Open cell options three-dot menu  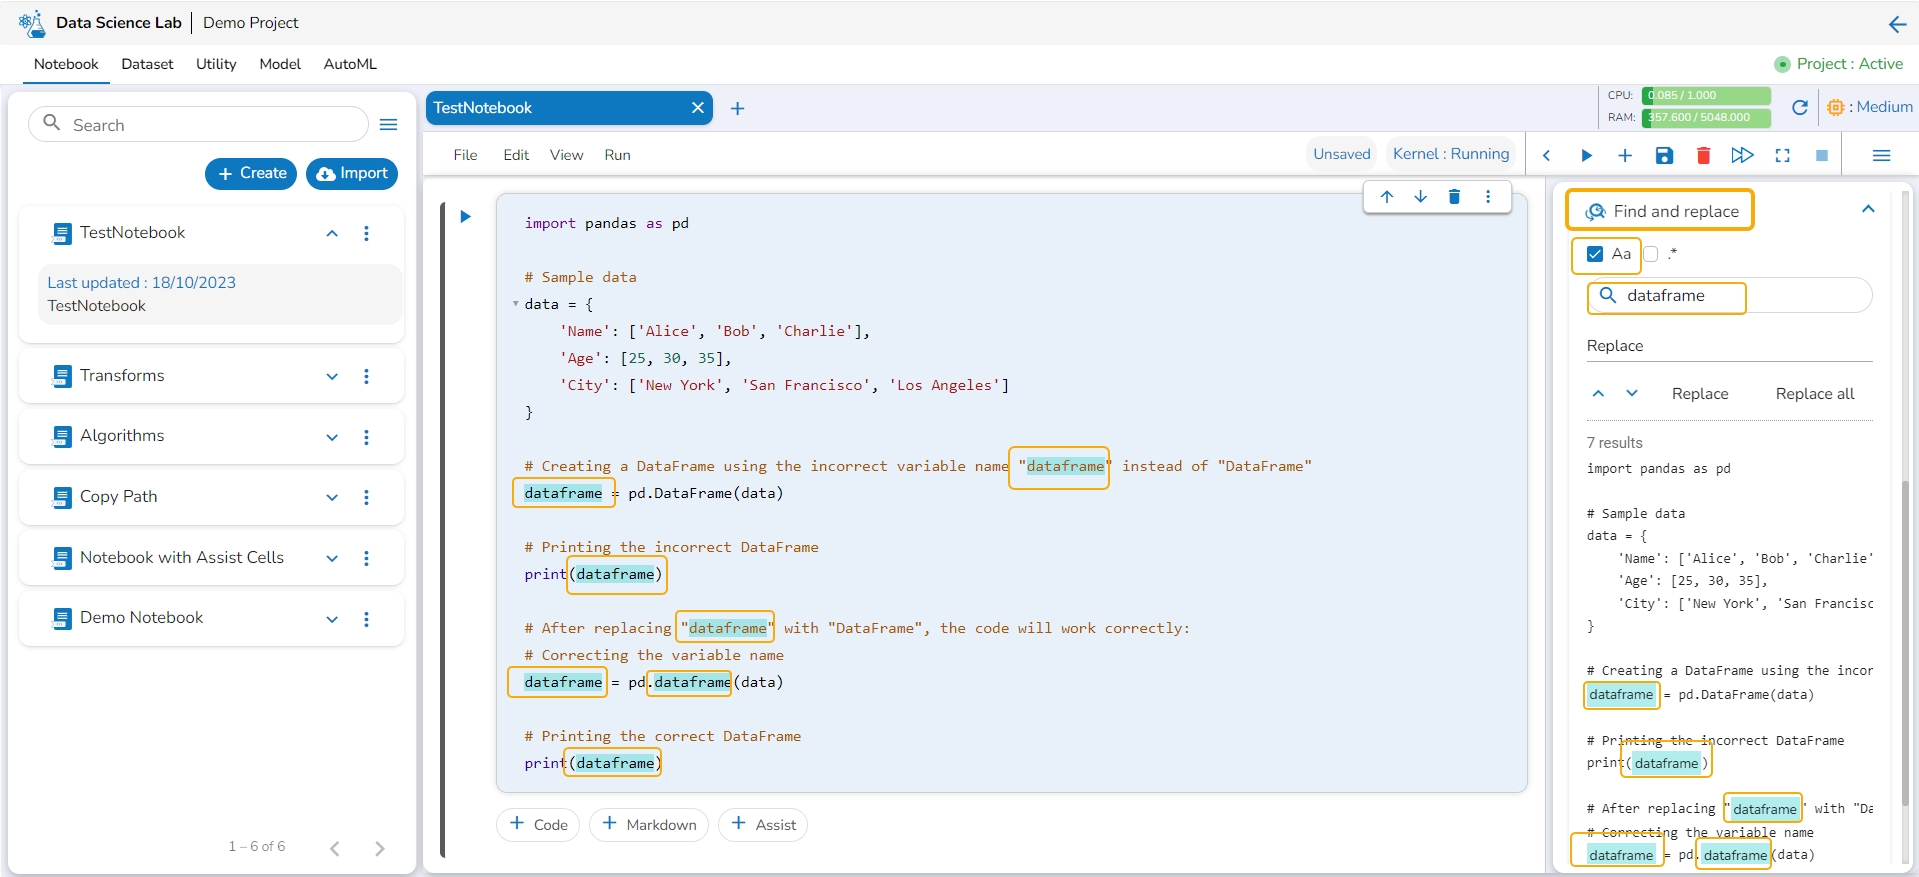pyautogui.click(x=1488, y=197)
